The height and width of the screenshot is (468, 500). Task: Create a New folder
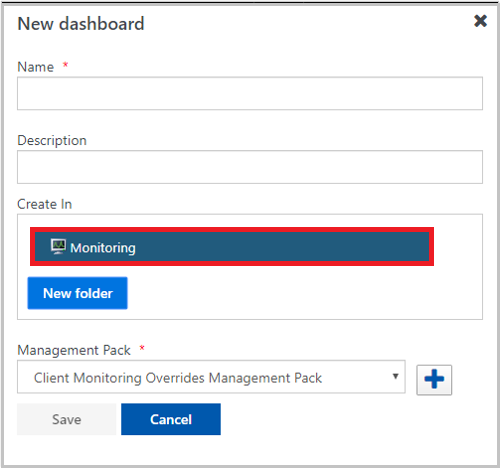(77, 293)
